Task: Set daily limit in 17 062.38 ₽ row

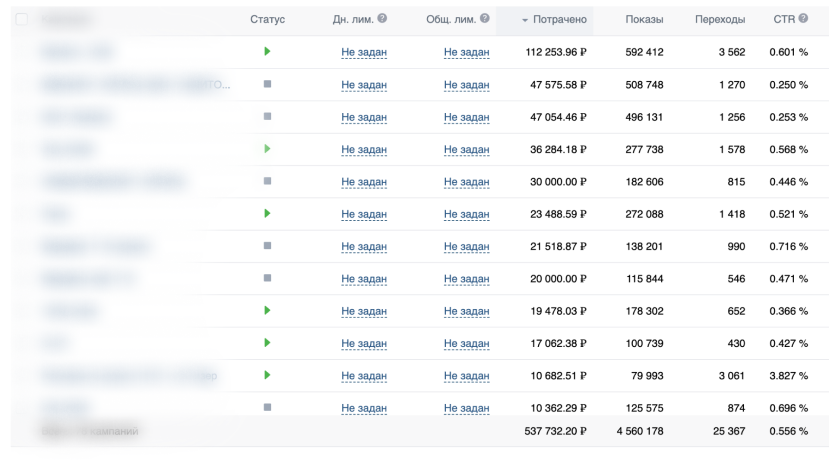Action: coord(364,344)
